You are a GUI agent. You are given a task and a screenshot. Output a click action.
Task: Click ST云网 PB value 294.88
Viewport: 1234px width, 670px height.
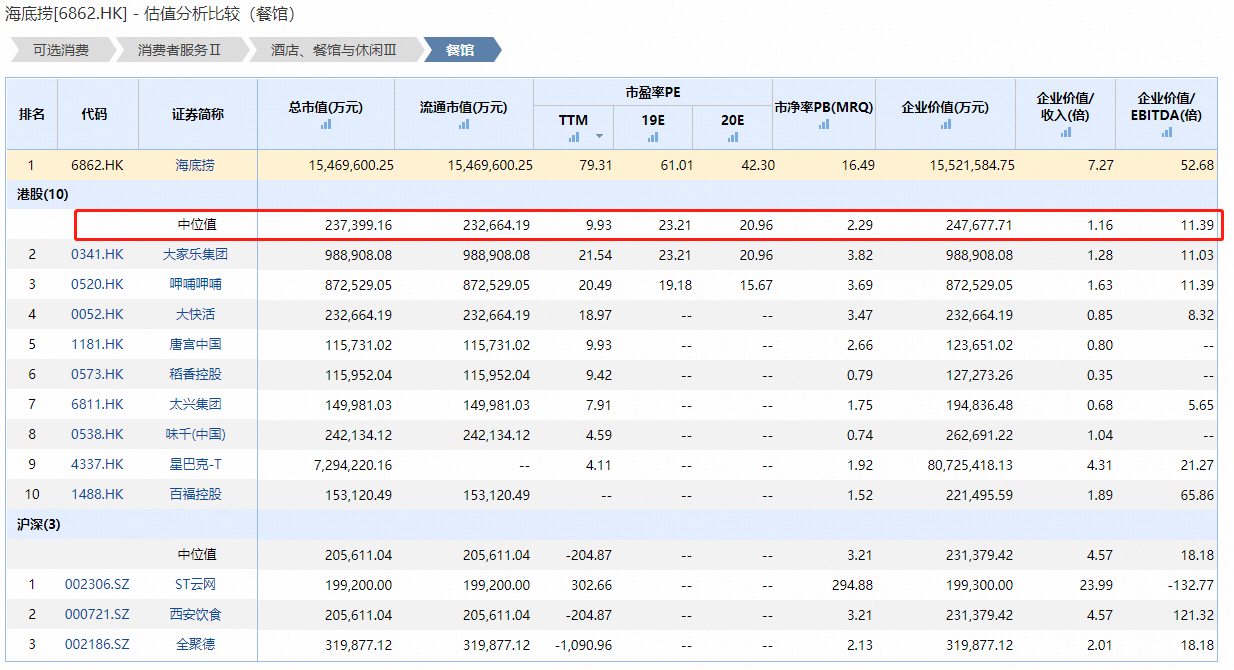click(853, 584)
